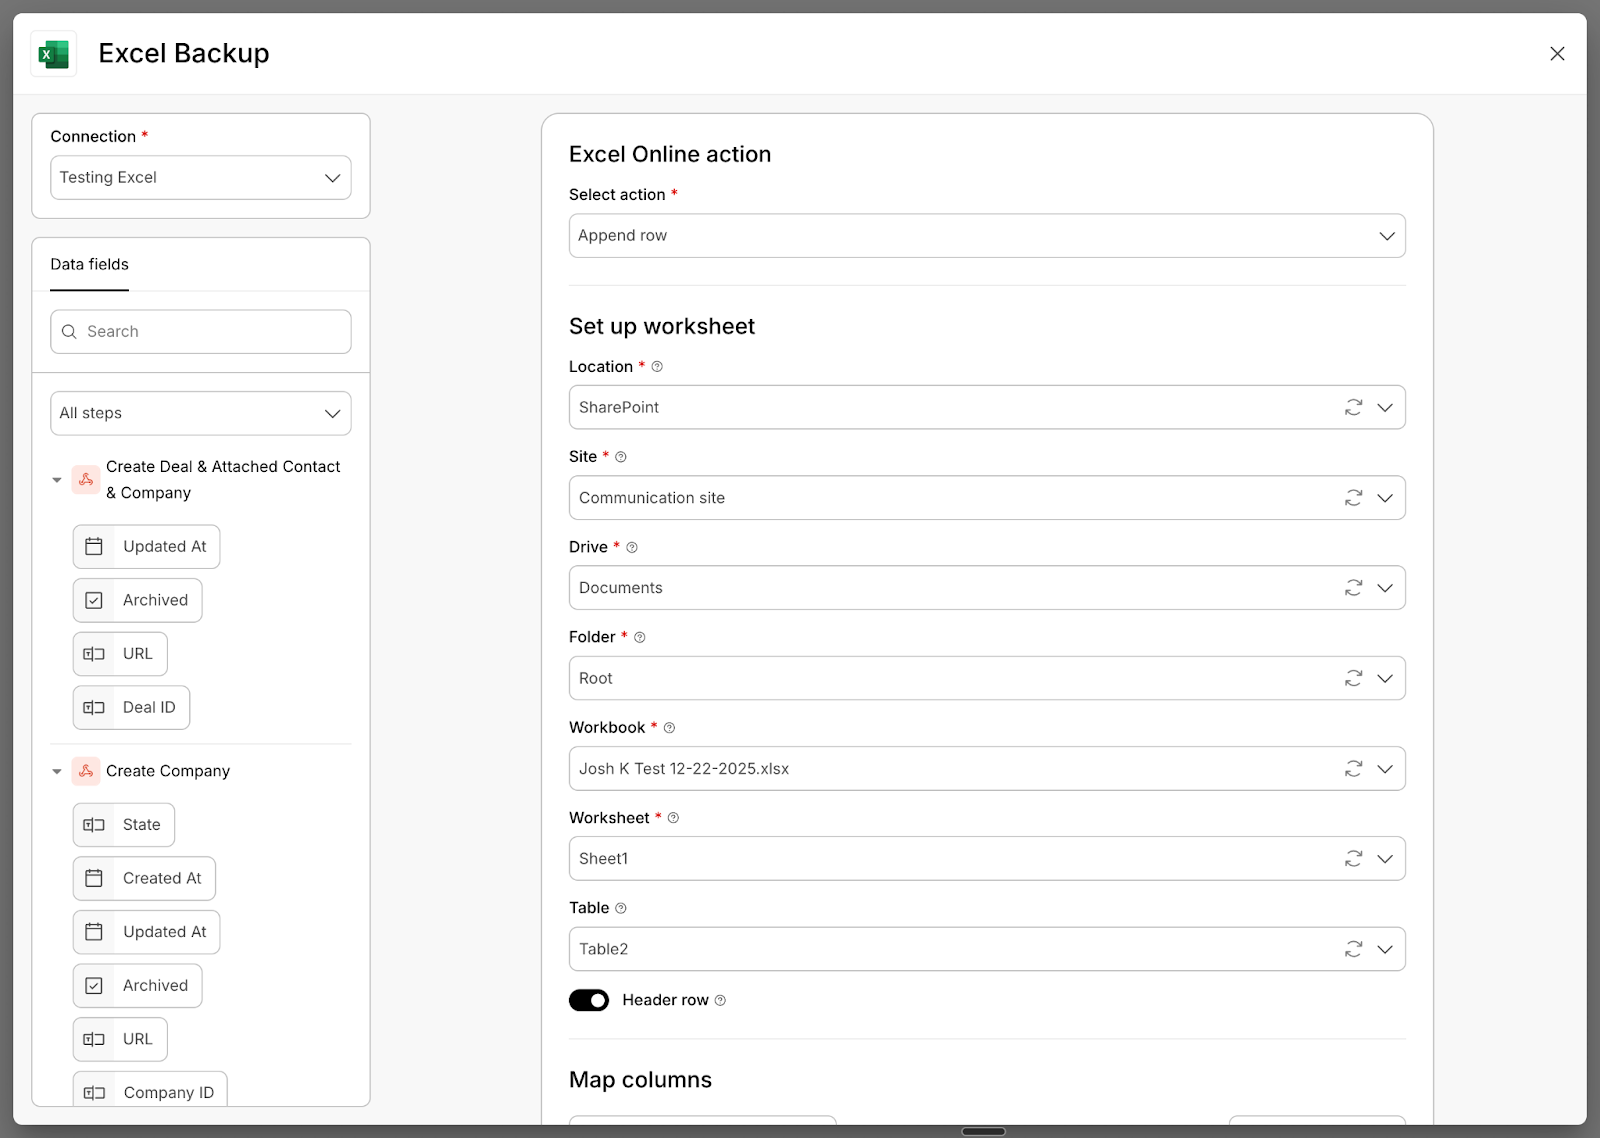
Task: Expand the Workbook dropdown with xlsx file
Action: coord(1385,769)
